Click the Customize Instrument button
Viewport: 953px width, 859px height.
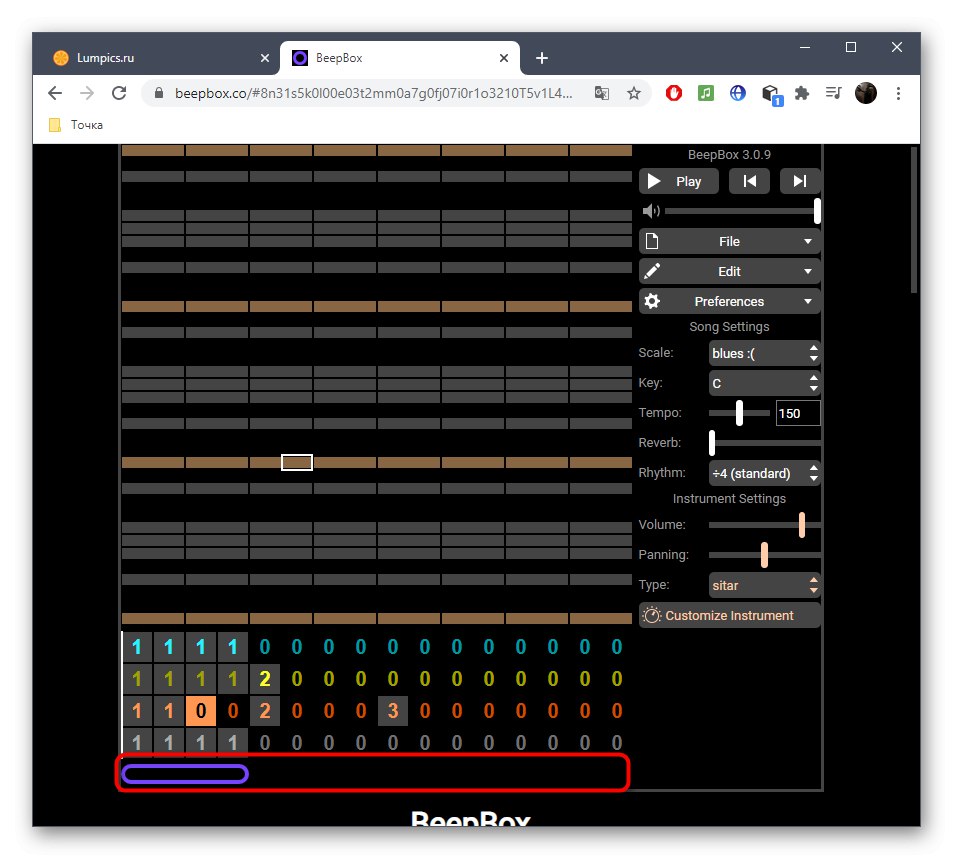[x=729, y=615]
